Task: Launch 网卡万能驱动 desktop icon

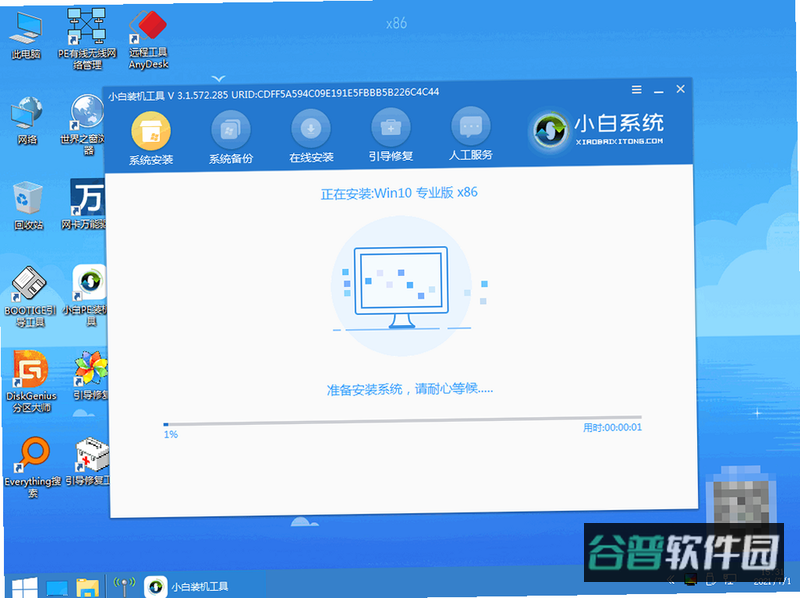Action: (86, 204)
